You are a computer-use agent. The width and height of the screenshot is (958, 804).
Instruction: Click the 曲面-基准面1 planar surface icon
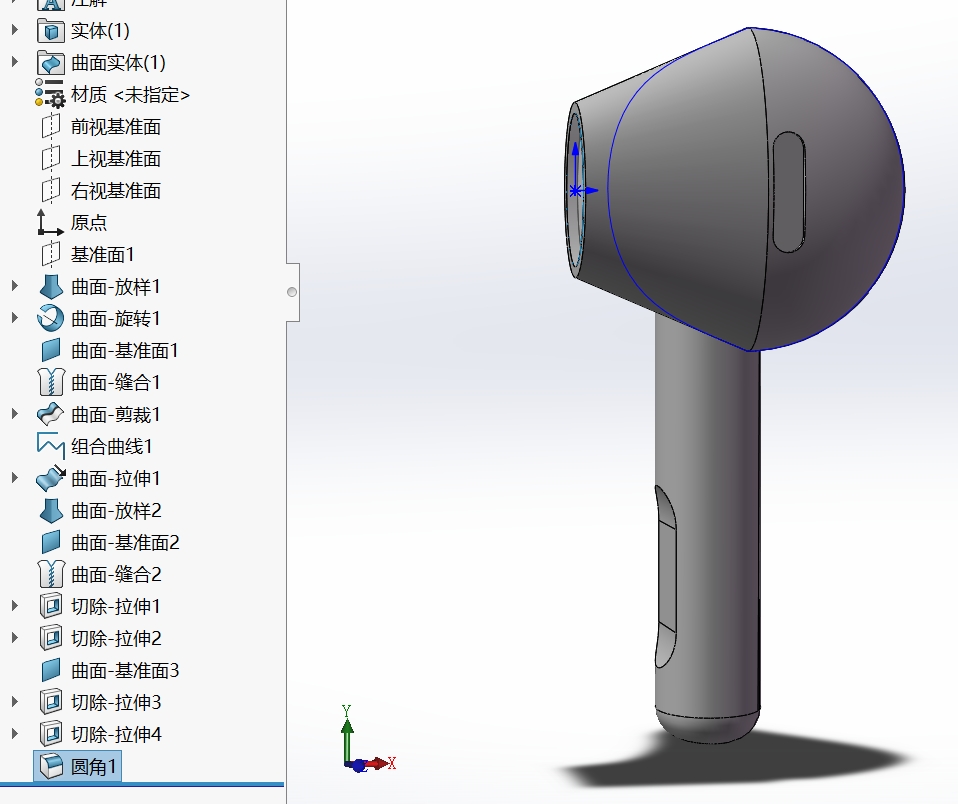click(51, 350)
